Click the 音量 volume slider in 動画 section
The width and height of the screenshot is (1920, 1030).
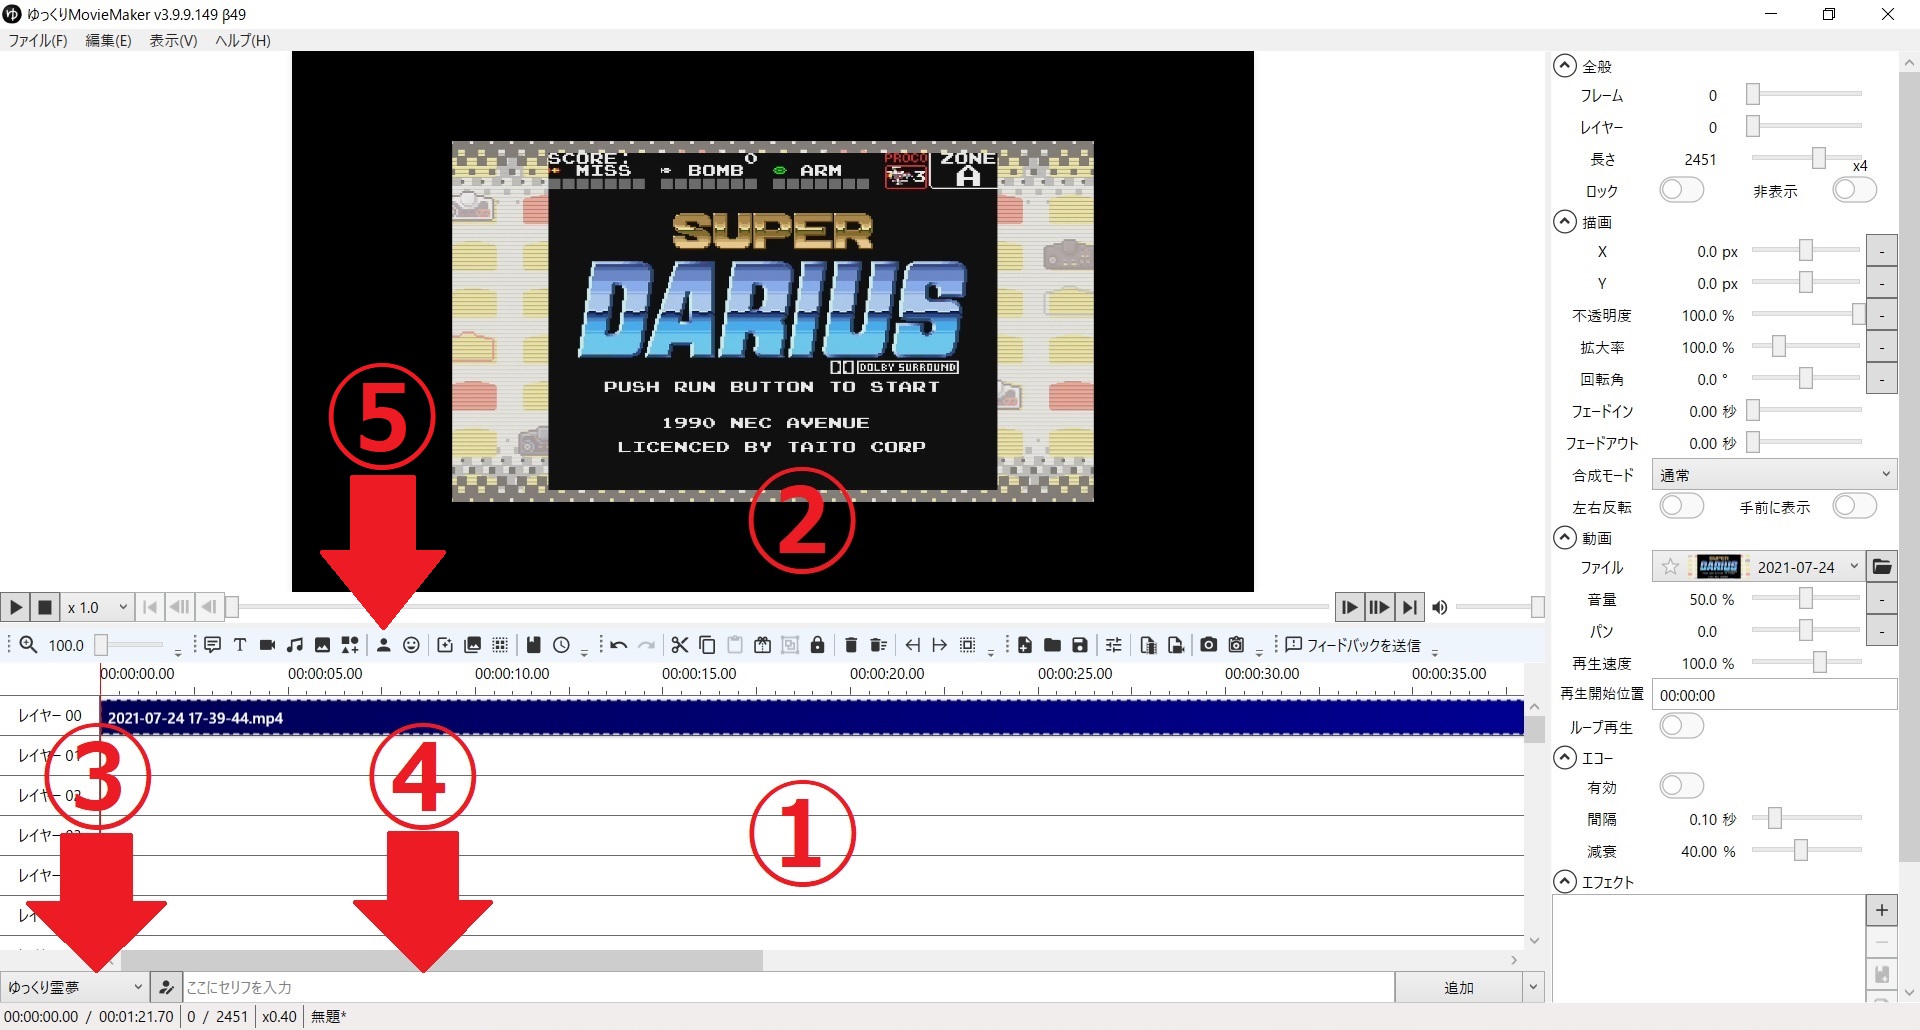pyautogui.click(x=1807, y=599)
